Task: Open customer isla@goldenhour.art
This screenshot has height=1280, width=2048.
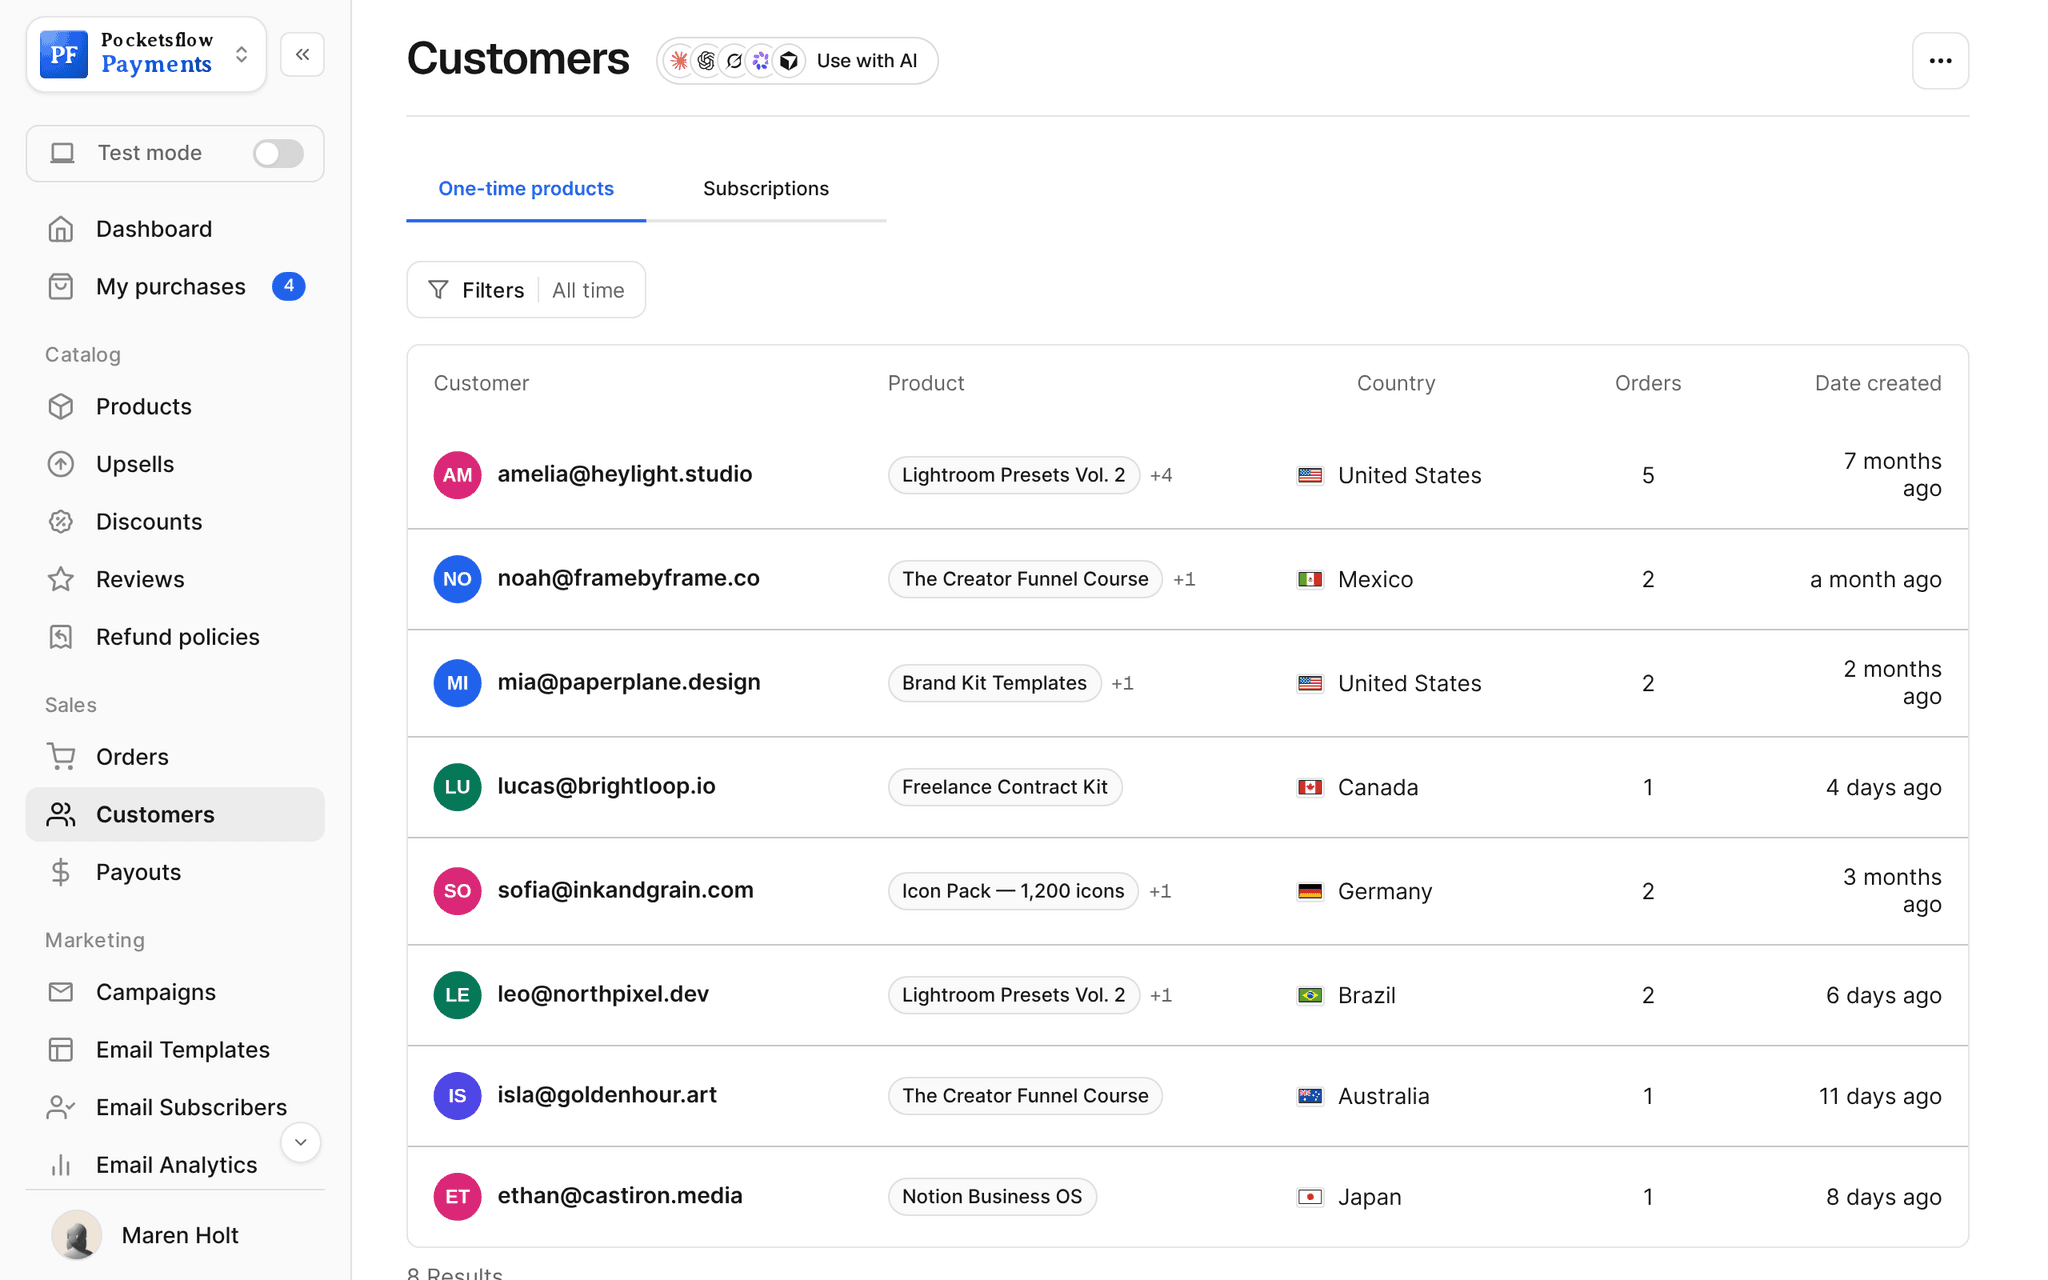Action: coord(607,1095)
